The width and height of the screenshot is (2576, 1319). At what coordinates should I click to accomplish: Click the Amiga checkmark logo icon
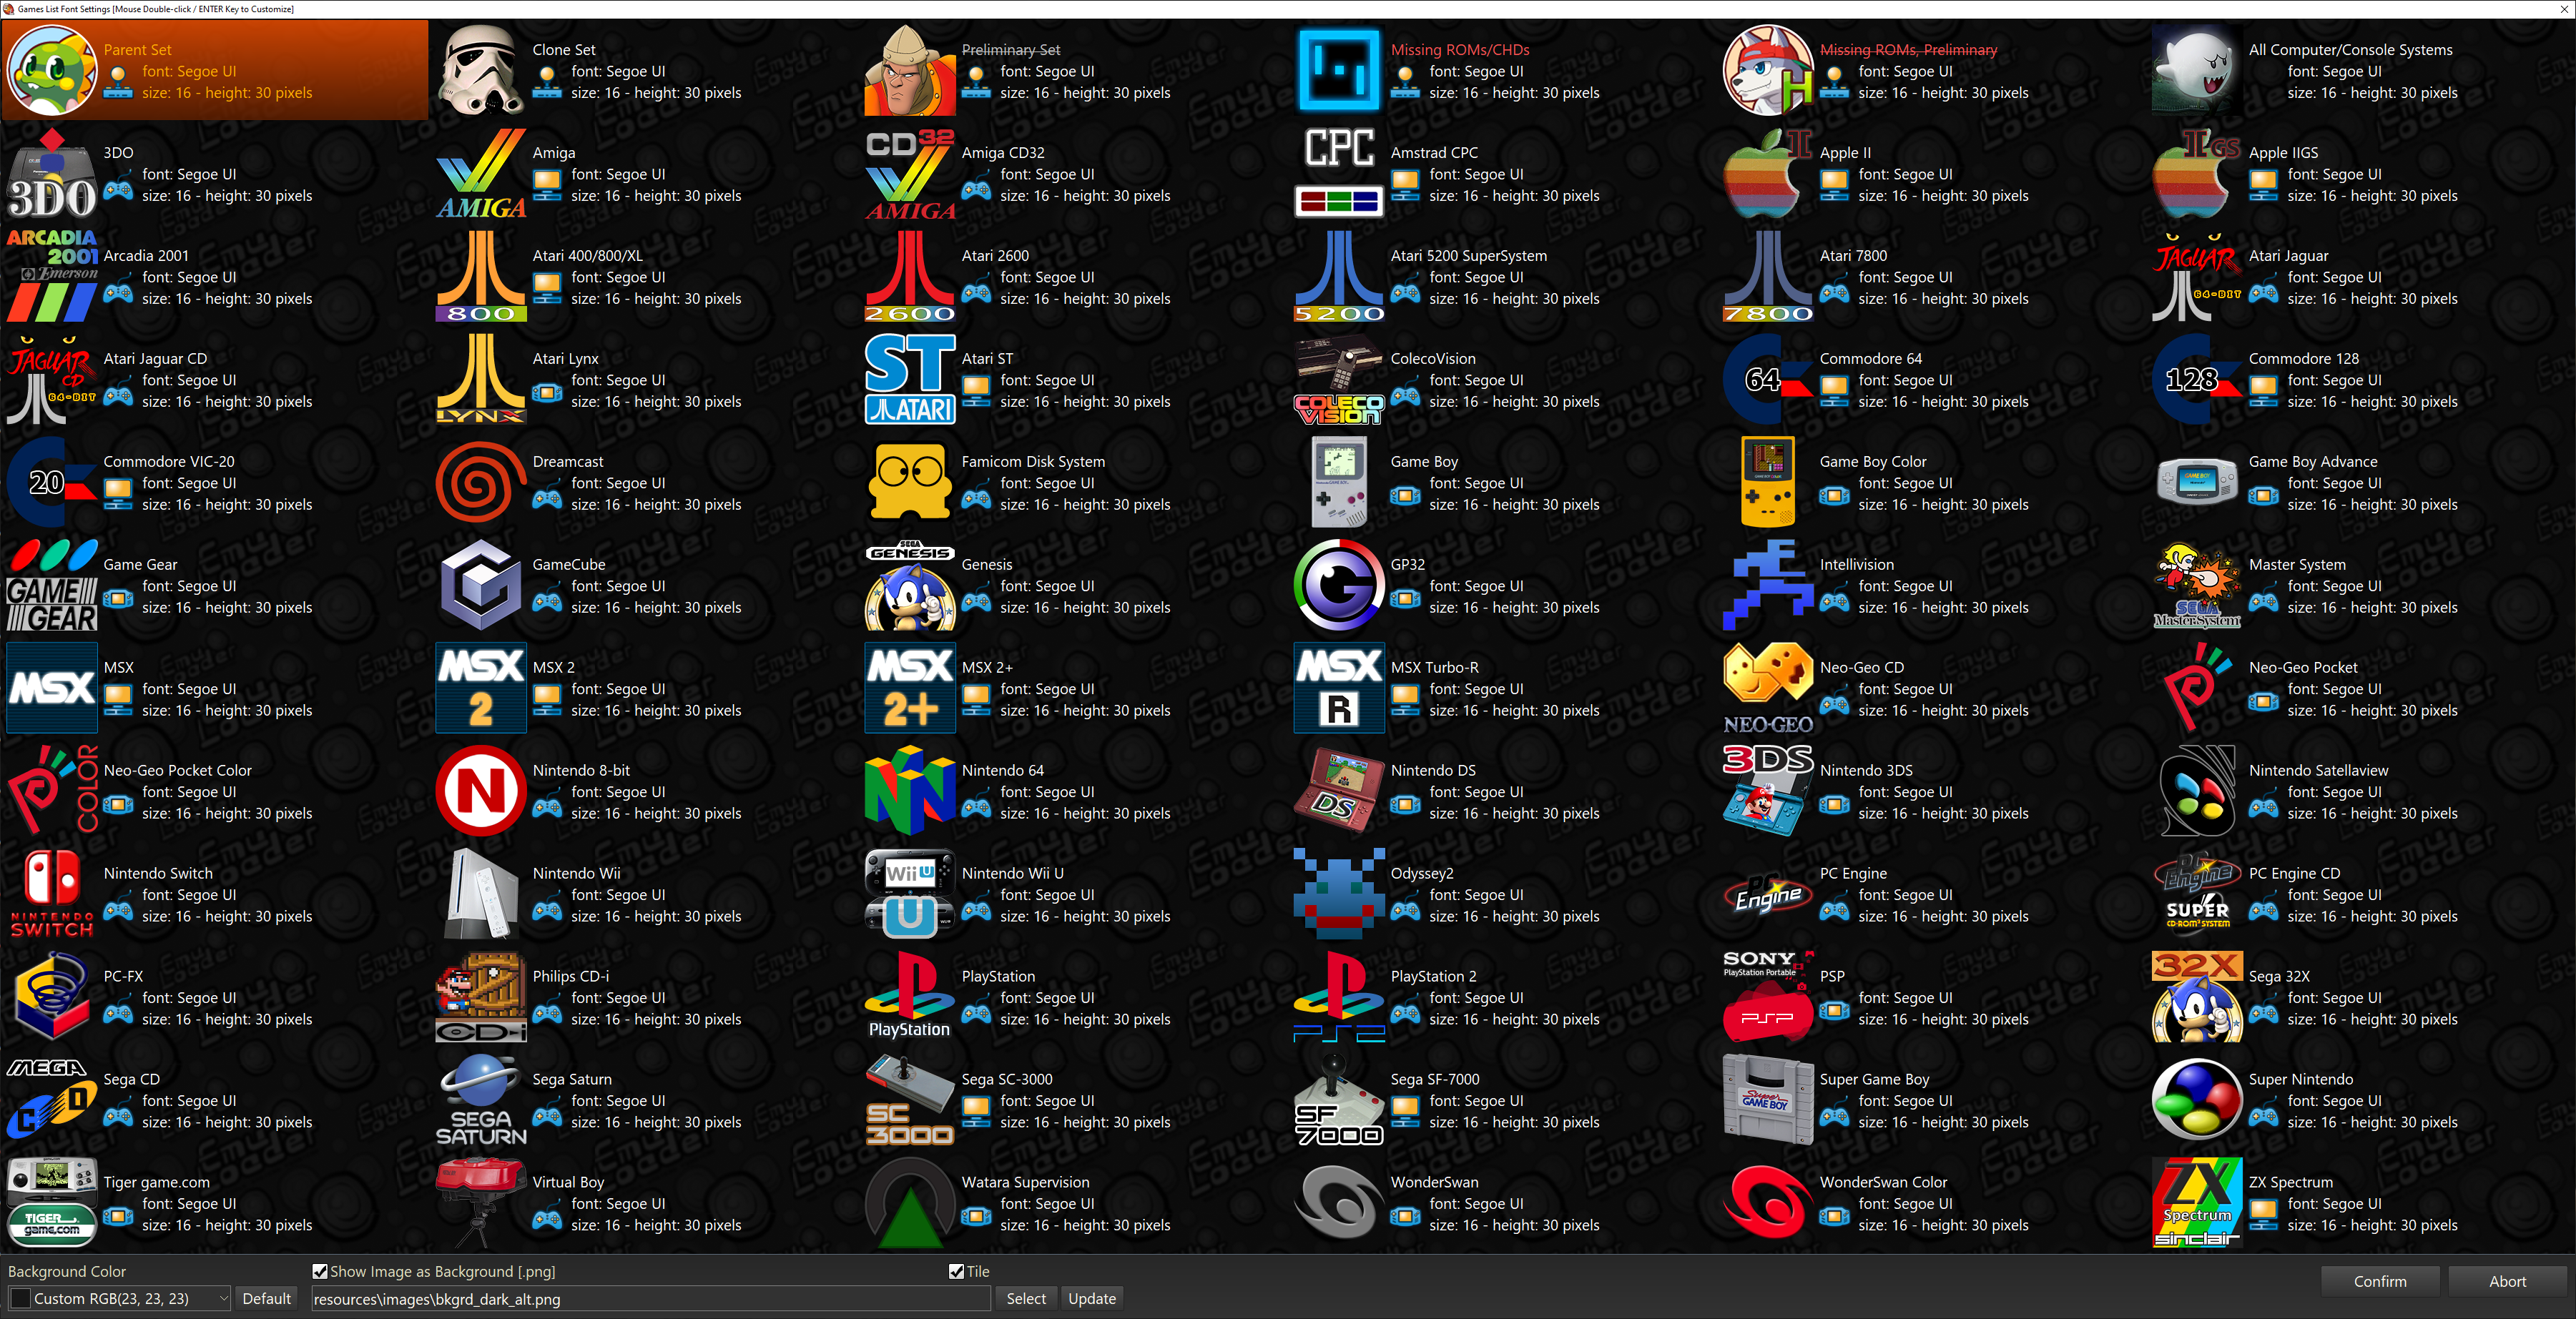481,174
